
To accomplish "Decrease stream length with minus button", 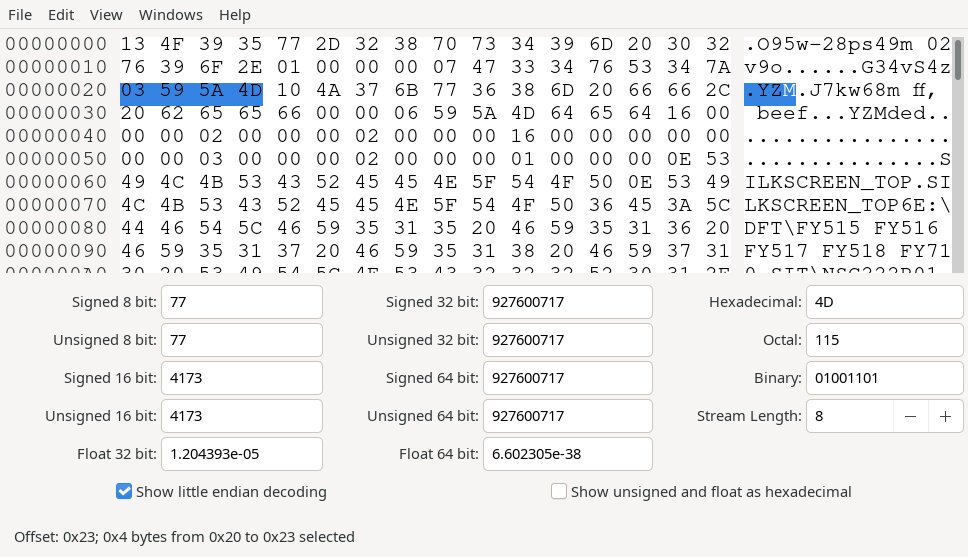I will coord(910,416).
